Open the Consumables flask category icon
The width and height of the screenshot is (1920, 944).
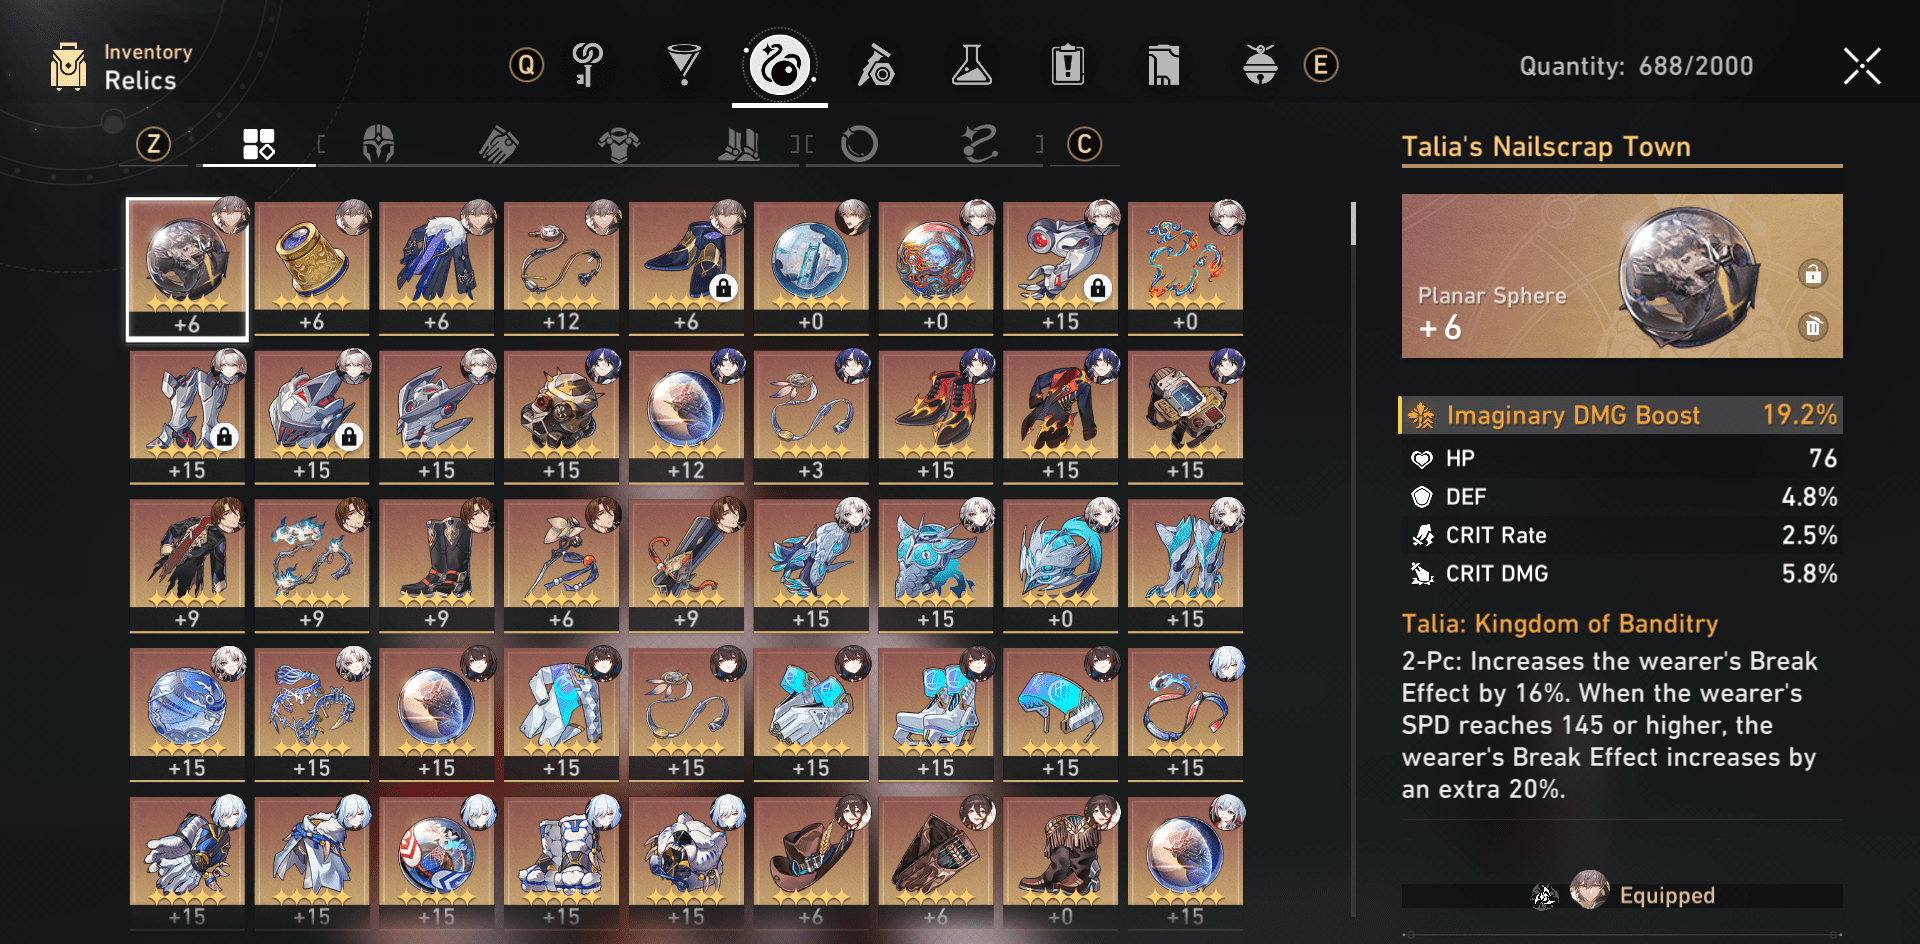tap(971, 65)
